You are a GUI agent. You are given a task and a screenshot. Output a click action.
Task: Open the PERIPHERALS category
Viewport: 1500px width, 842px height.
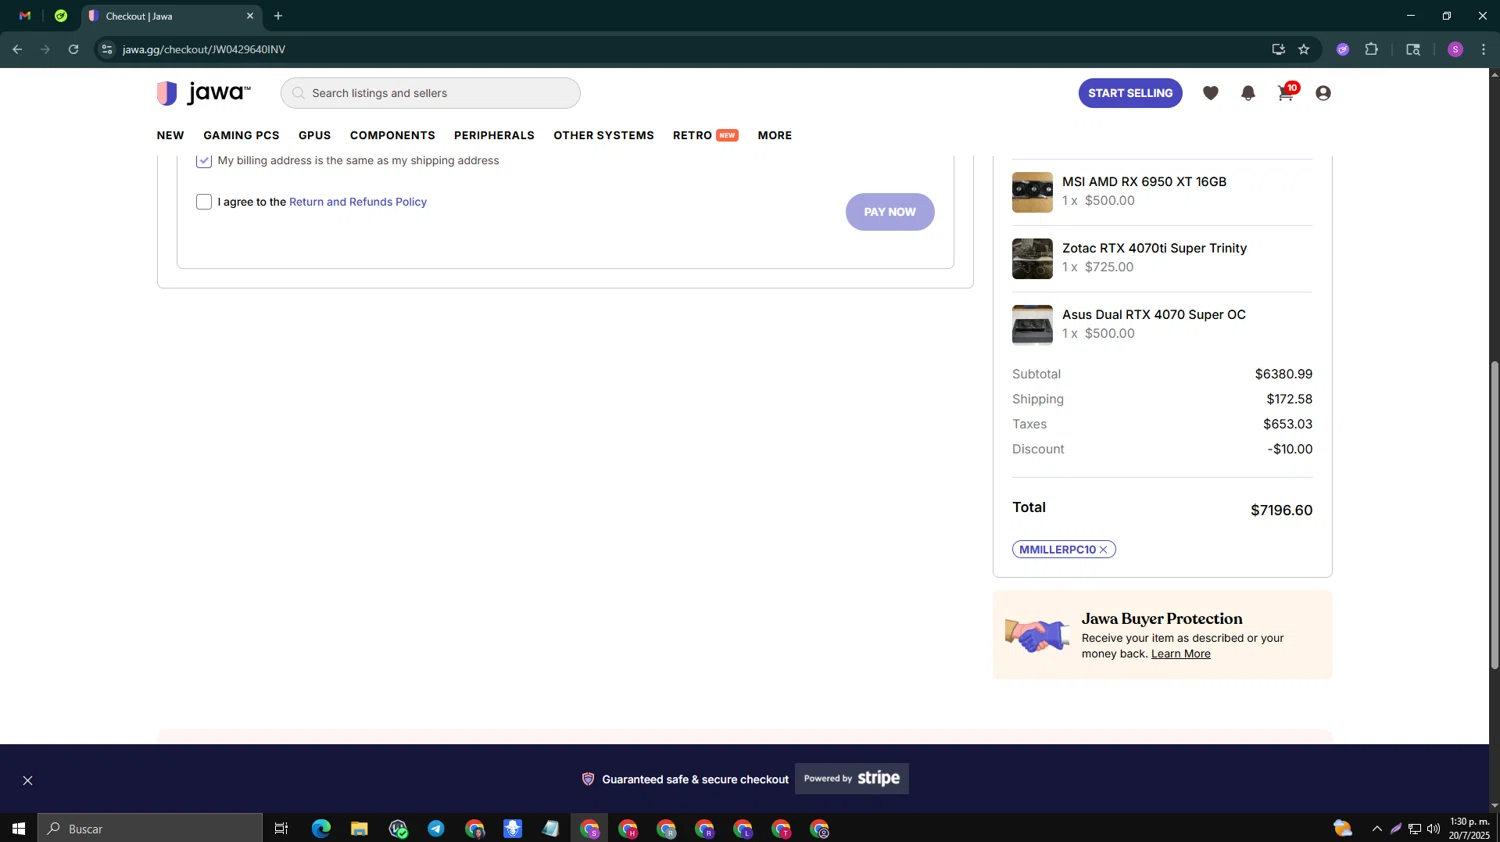[494, 135]
